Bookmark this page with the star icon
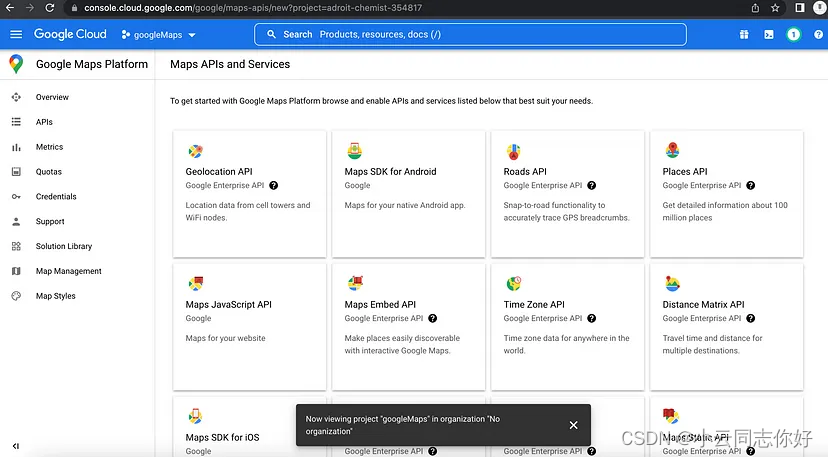 coord(775,8)
